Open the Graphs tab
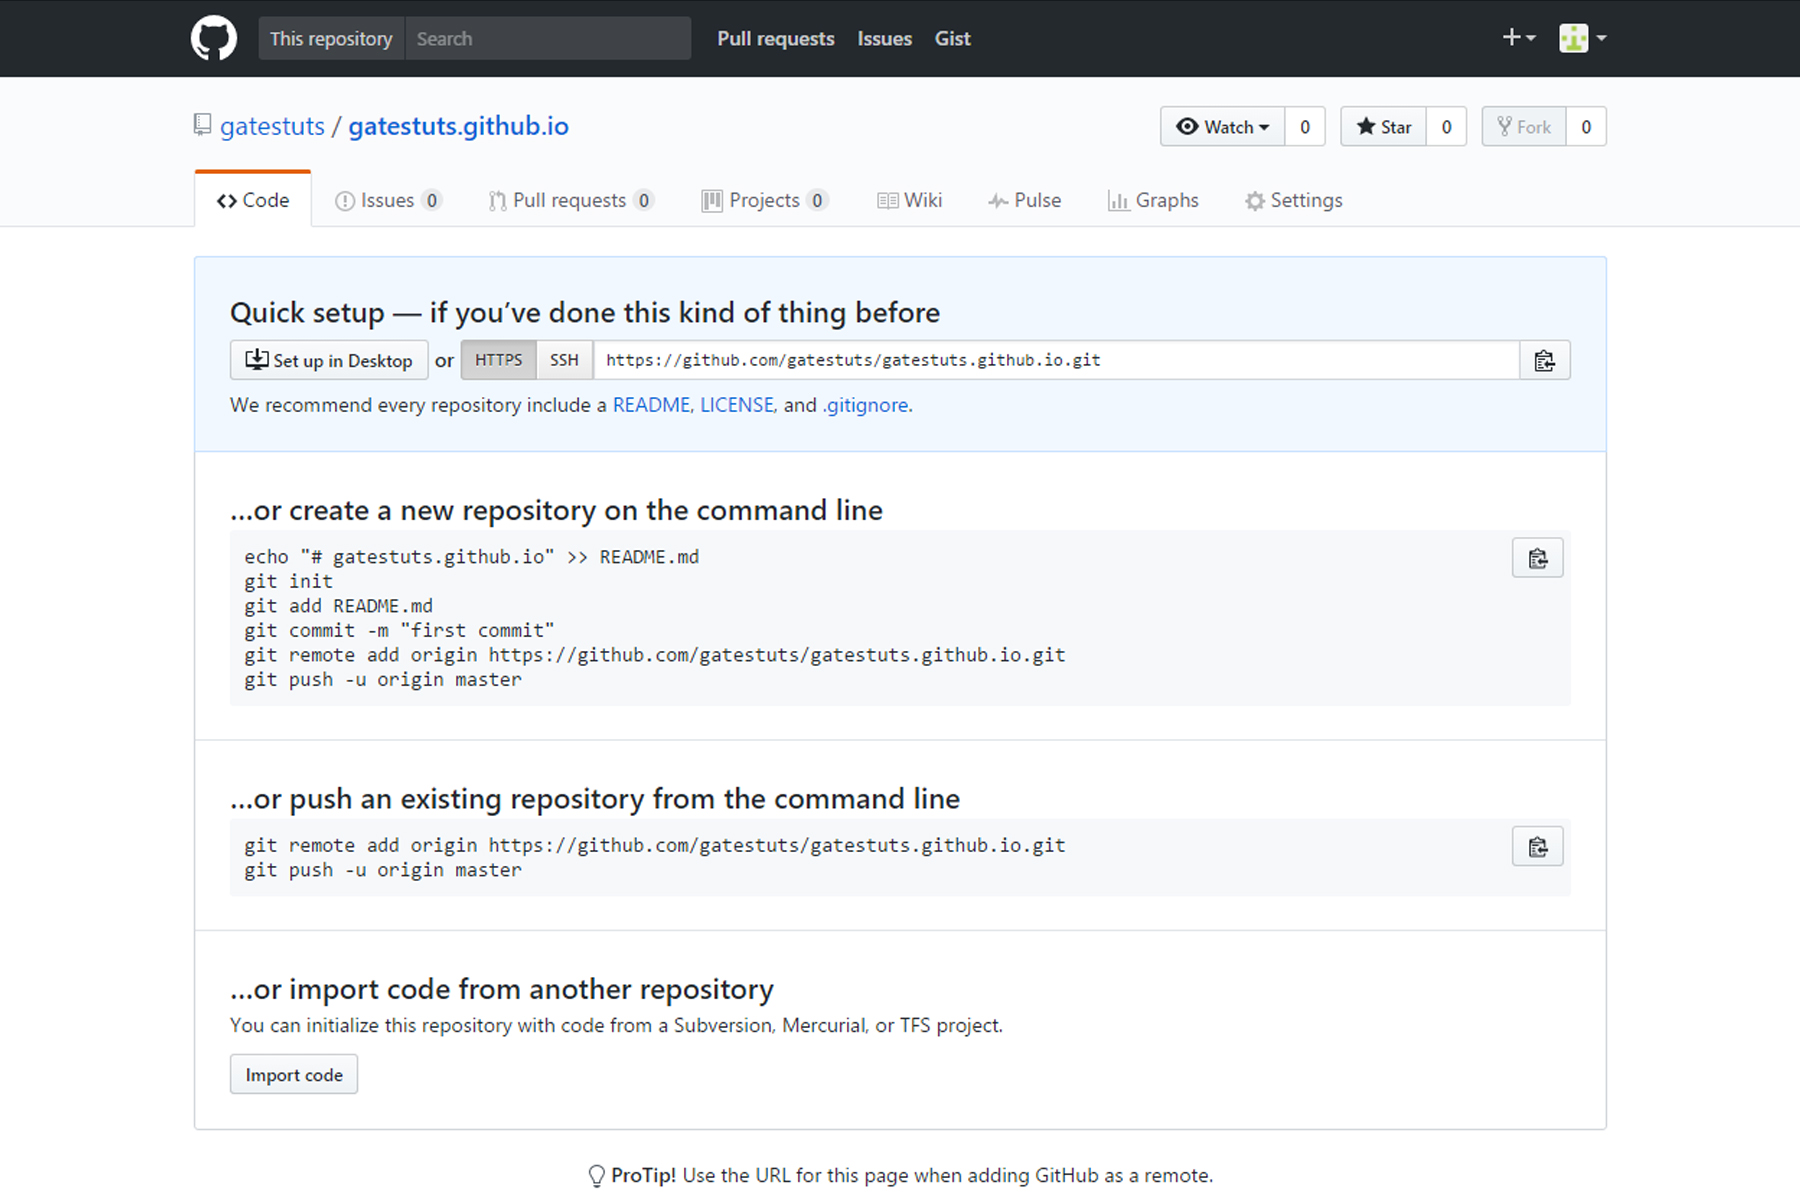Image resolution: width=1800 pixels, height=1200 pixels. pos(1153,200)
